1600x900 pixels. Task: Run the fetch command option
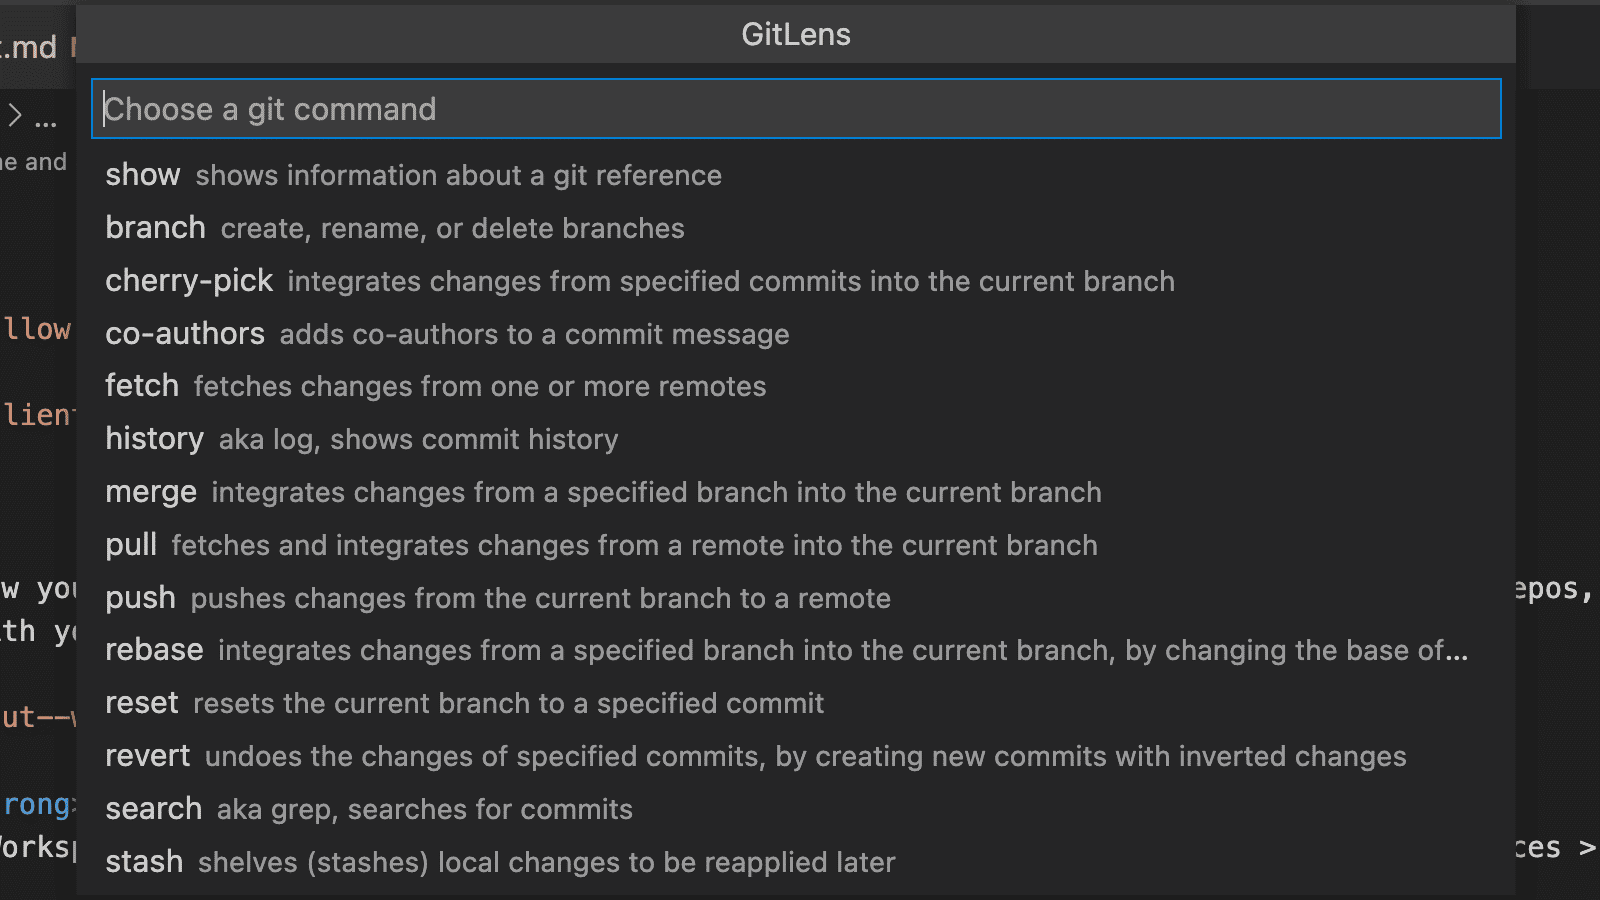pyautogui.click(x=796, y=386)
